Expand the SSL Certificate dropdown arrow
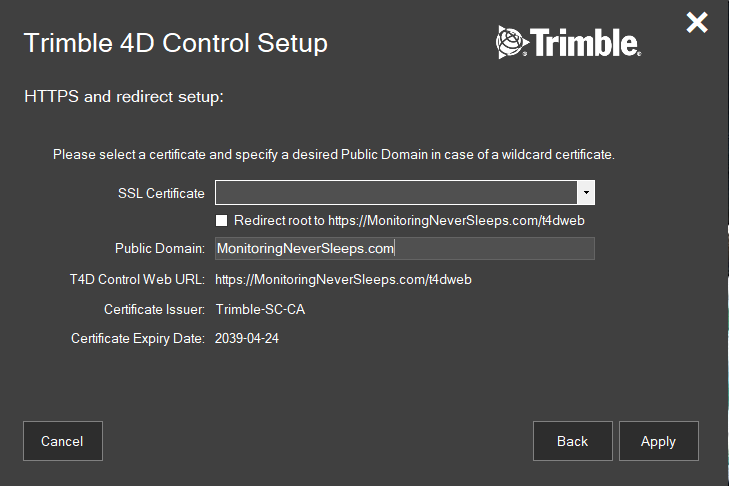 click(x=587, y=193)
